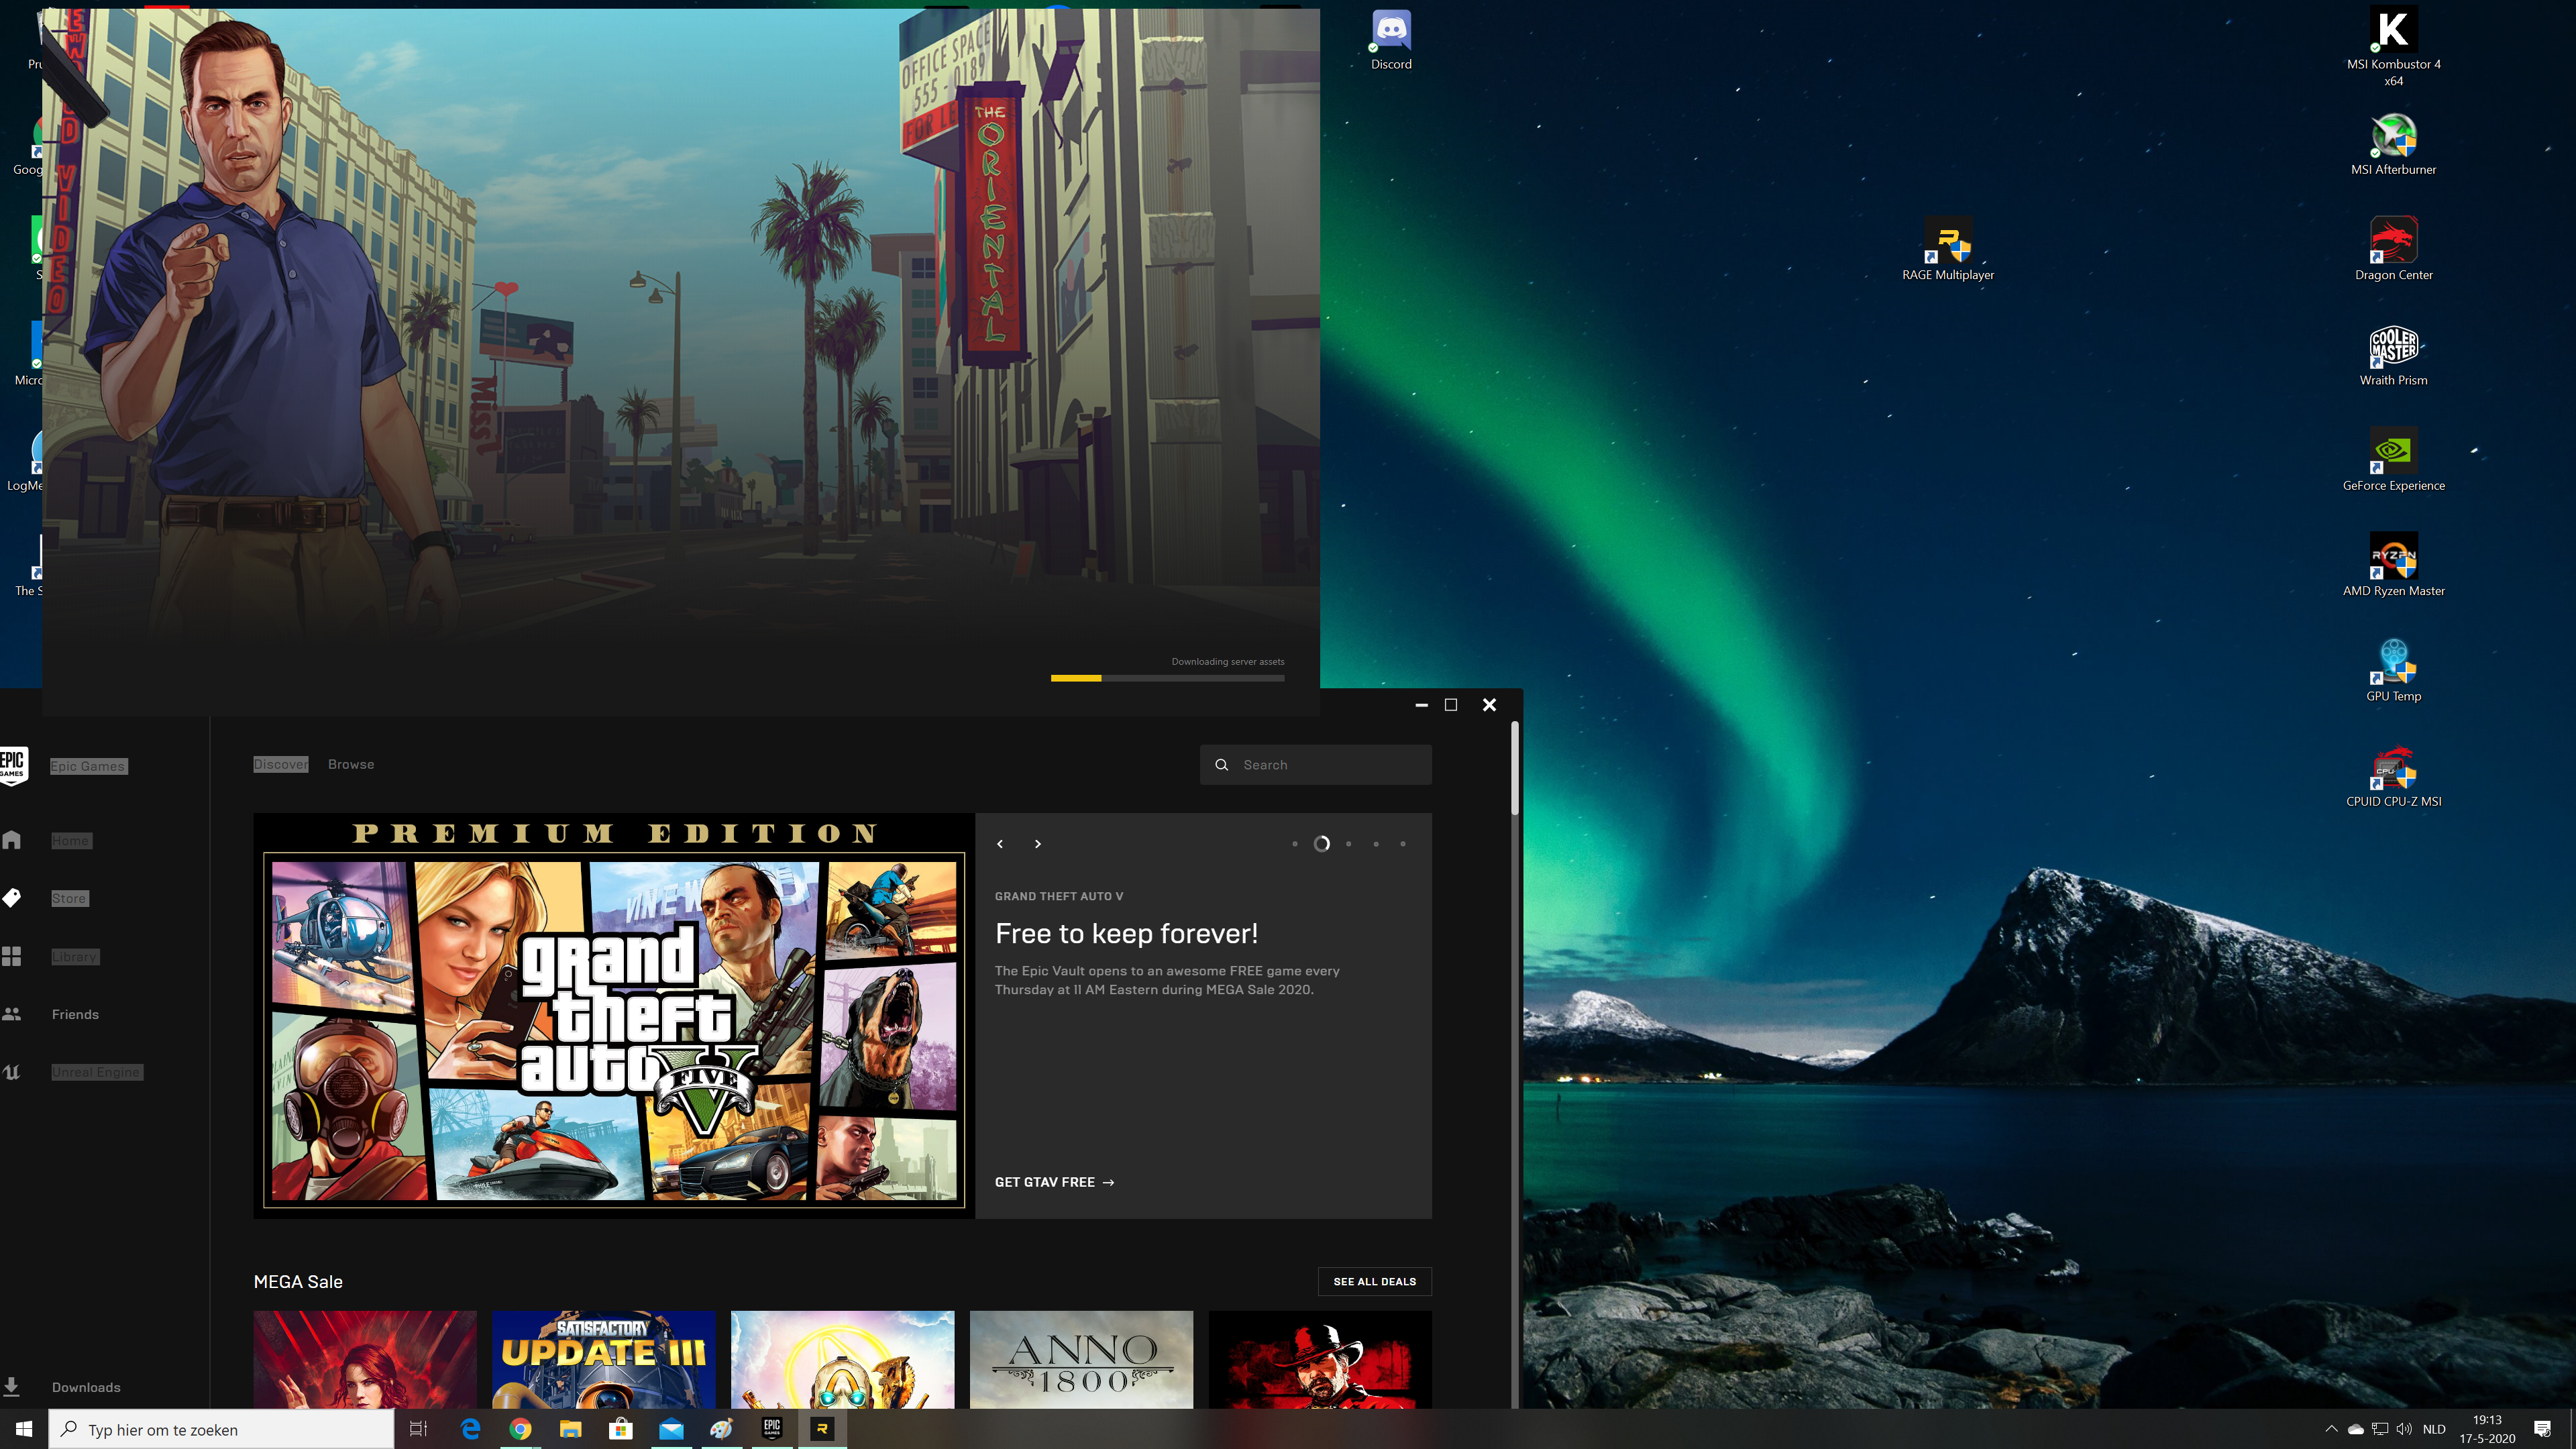Click the OneDrive cloud tray icon
The width and height of the screenshot is (2576, 1449).
[x=2356, y=1429]
